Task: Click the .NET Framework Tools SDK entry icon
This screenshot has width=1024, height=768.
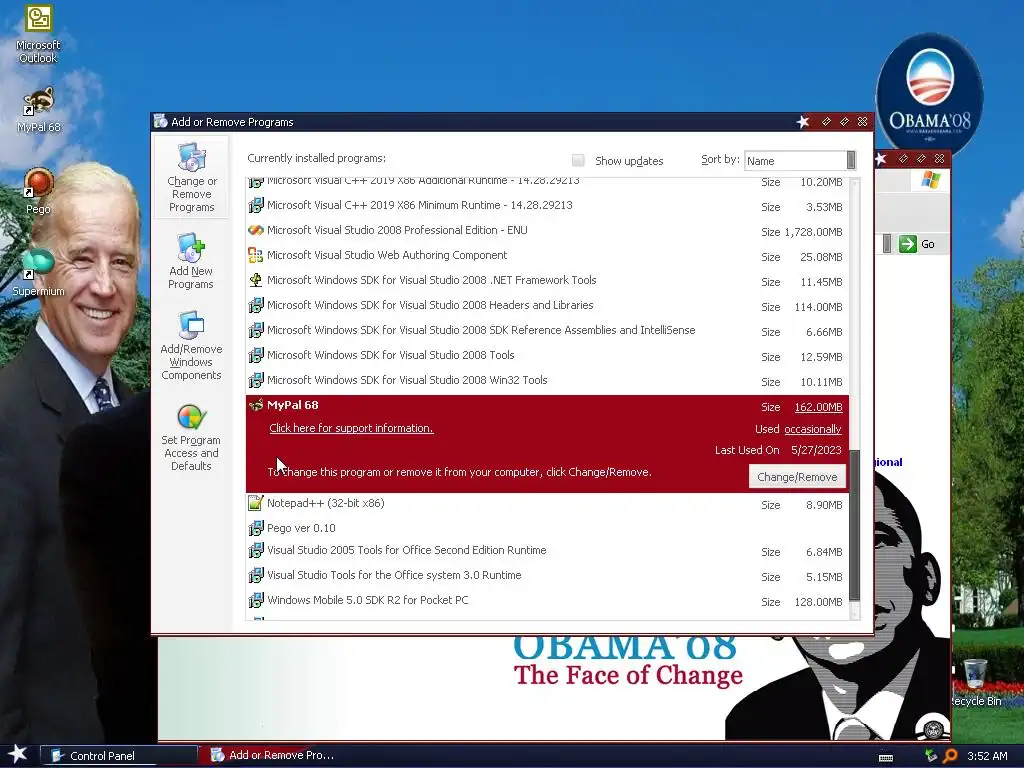Action: (255, 280)
